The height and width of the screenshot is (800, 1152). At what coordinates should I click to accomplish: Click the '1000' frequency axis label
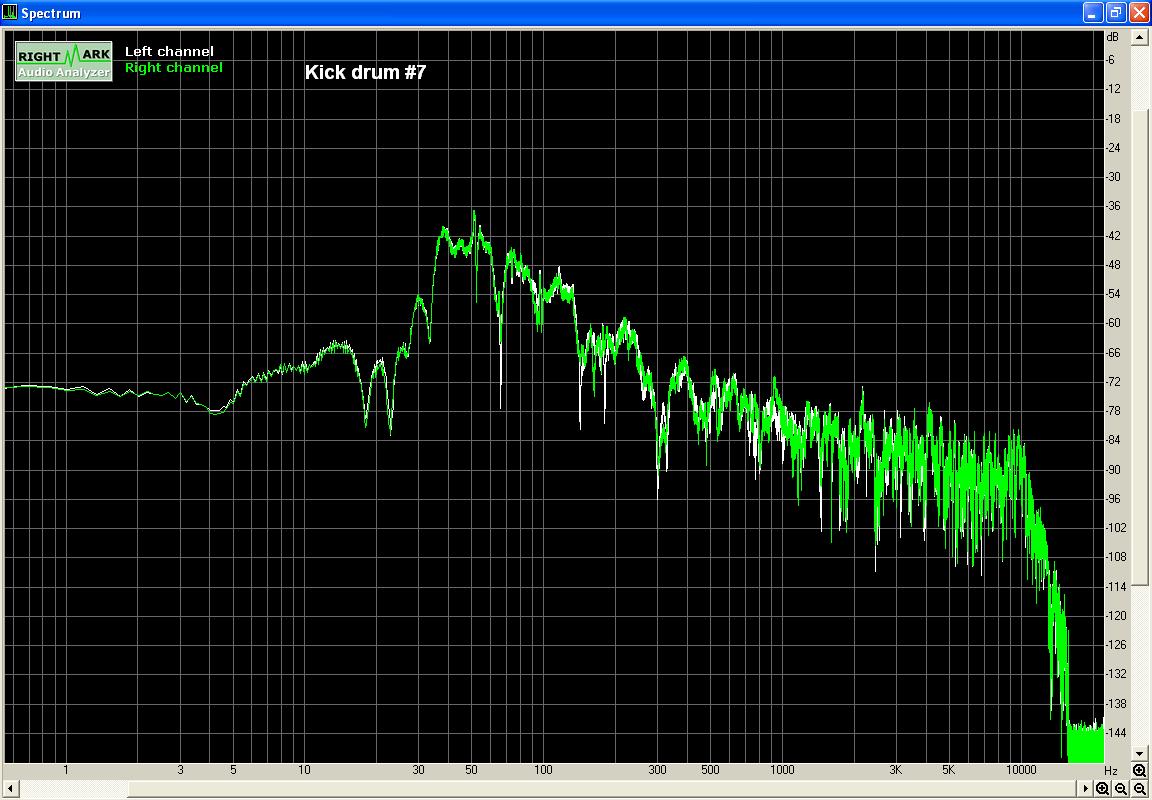[782, 770]
